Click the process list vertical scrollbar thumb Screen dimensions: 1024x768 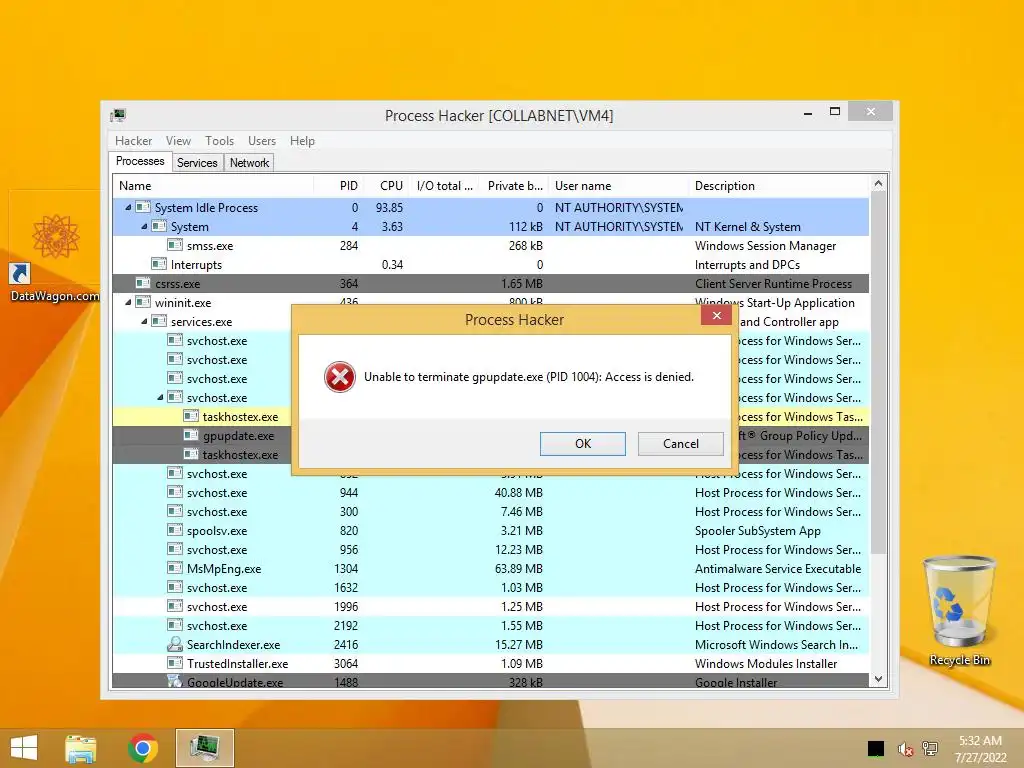[x=878, y=372]
